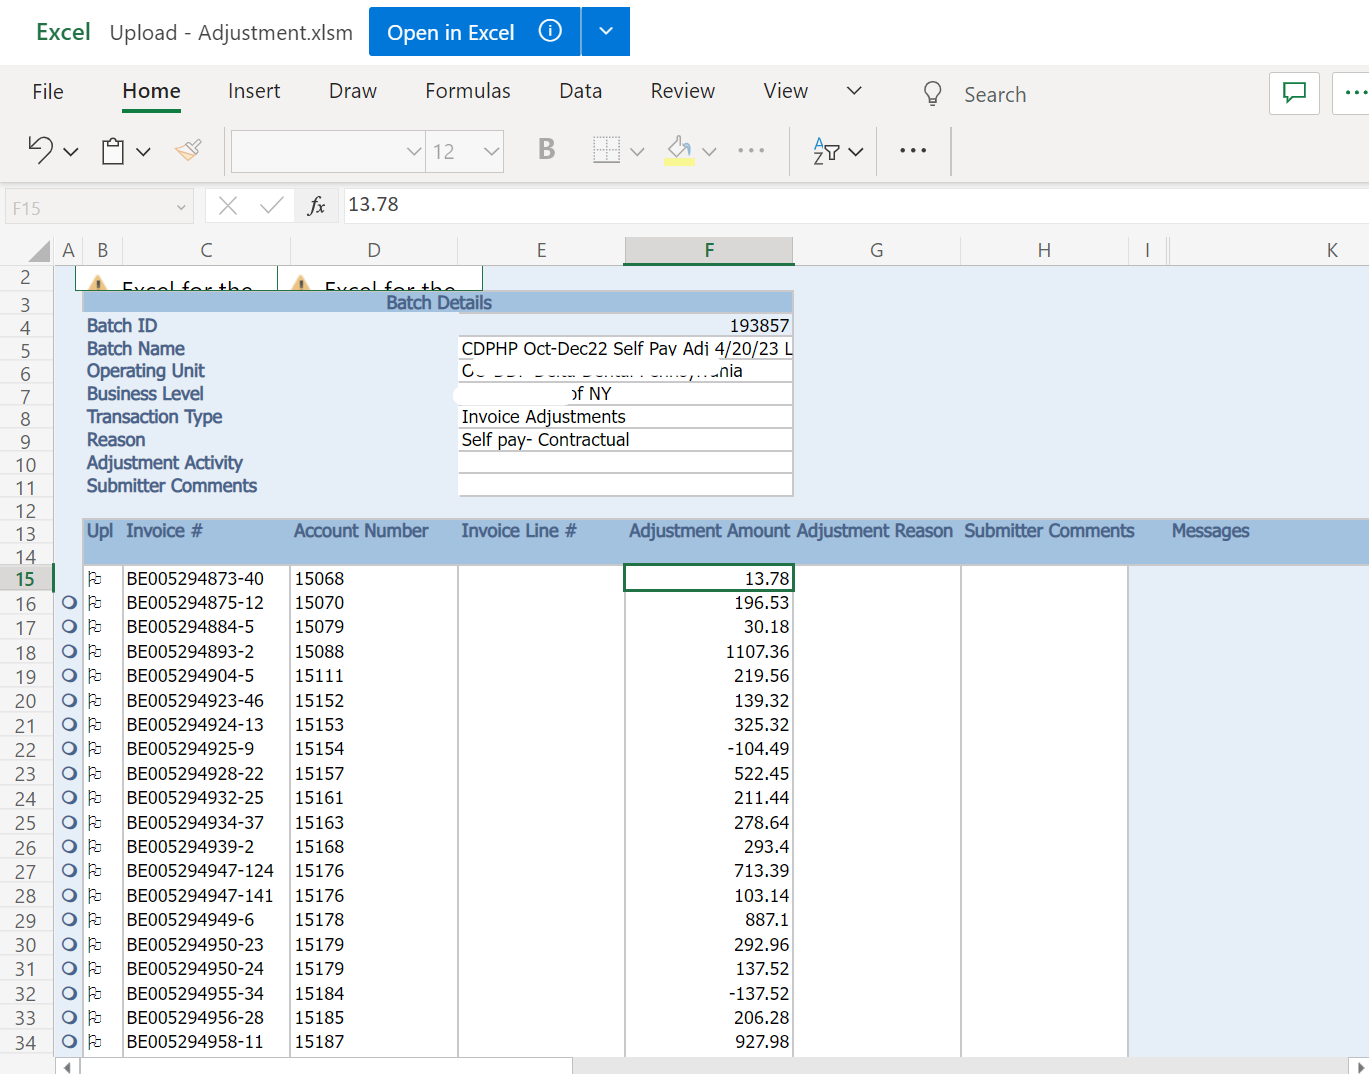Expand the Name Box dropdown
Image resolution: width=1369 pixels, height=1074 pixels.
point(181,207)
